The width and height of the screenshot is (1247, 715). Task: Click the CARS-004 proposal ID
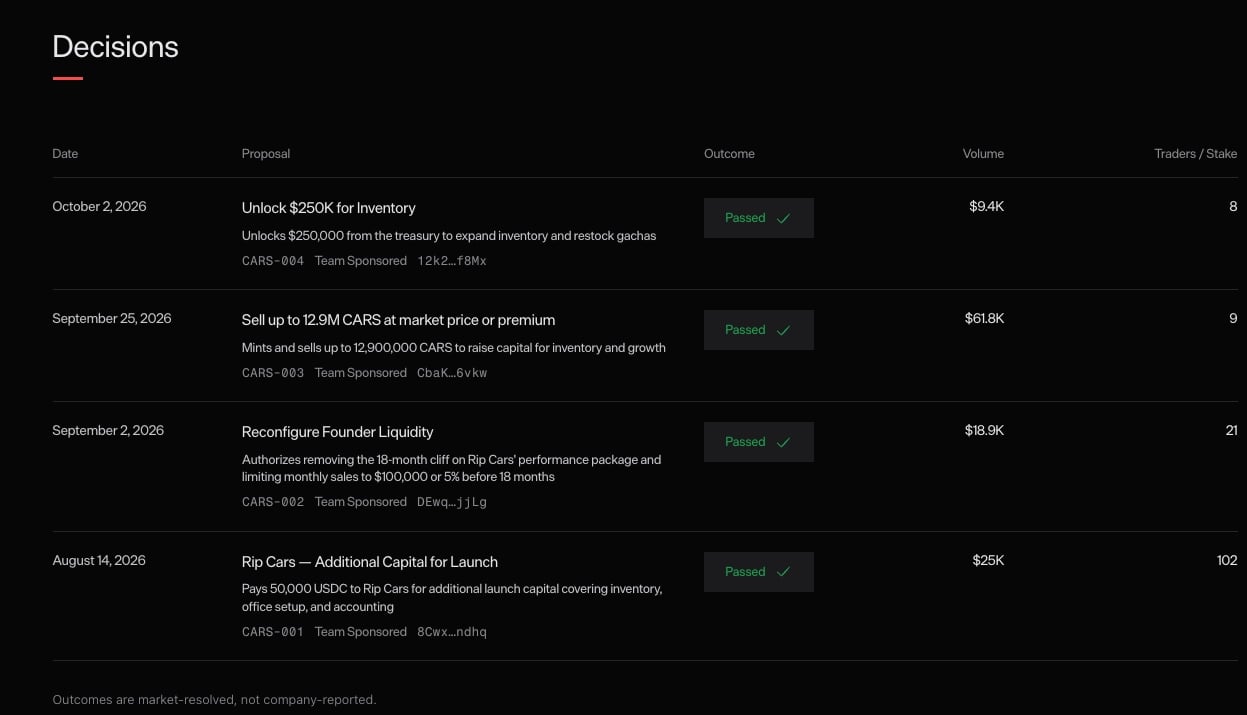[x=273, y=261]
